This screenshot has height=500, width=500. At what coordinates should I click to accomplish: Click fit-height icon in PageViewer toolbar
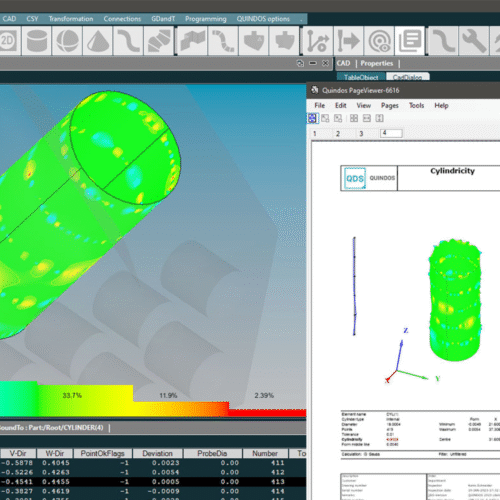[x=379, y=118]
